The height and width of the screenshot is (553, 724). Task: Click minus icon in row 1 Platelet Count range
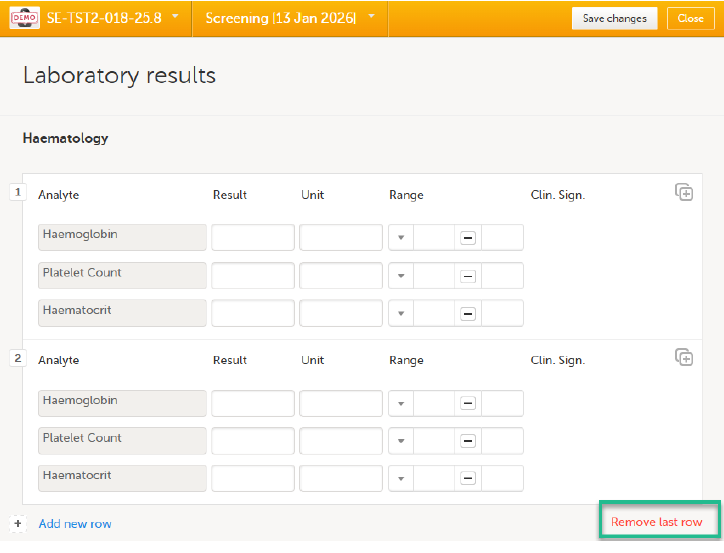pyautogui.click(x=467, y=276)
